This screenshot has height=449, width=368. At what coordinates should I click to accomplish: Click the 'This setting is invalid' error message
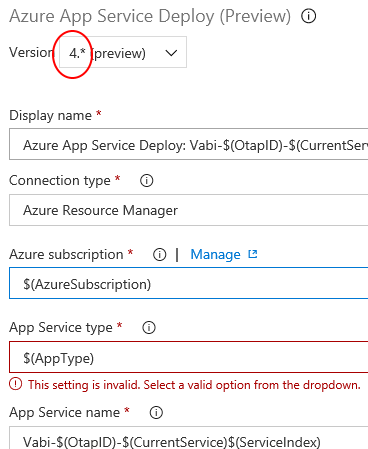pyautogui.click(x=194, y=385)
